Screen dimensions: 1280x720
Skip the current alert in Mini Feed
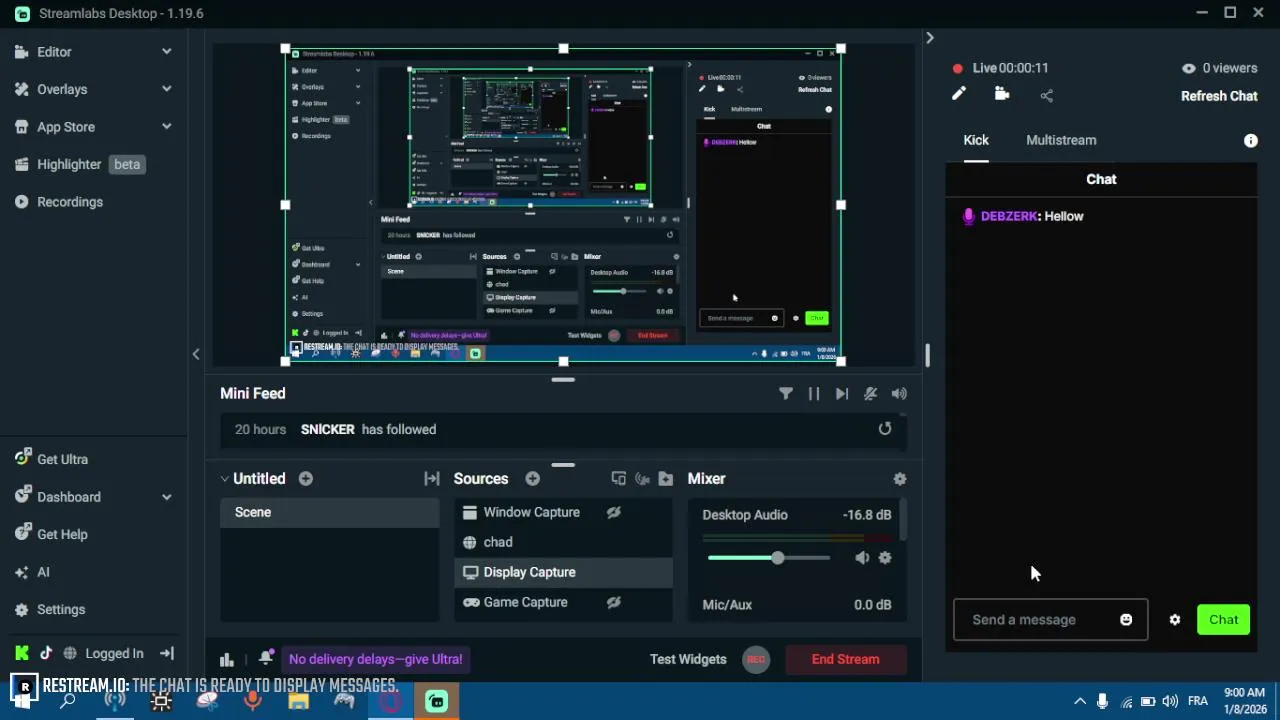click(842, 394)
